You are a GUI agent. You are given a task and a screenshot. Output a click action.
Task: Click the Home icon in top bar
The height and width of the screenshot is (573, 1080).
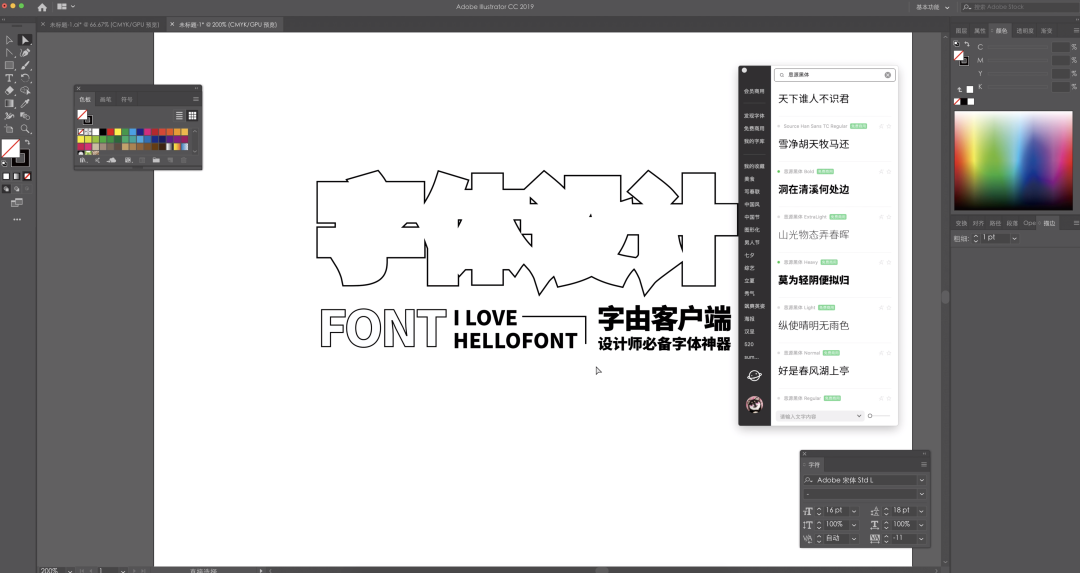click(x=42, y=7)
